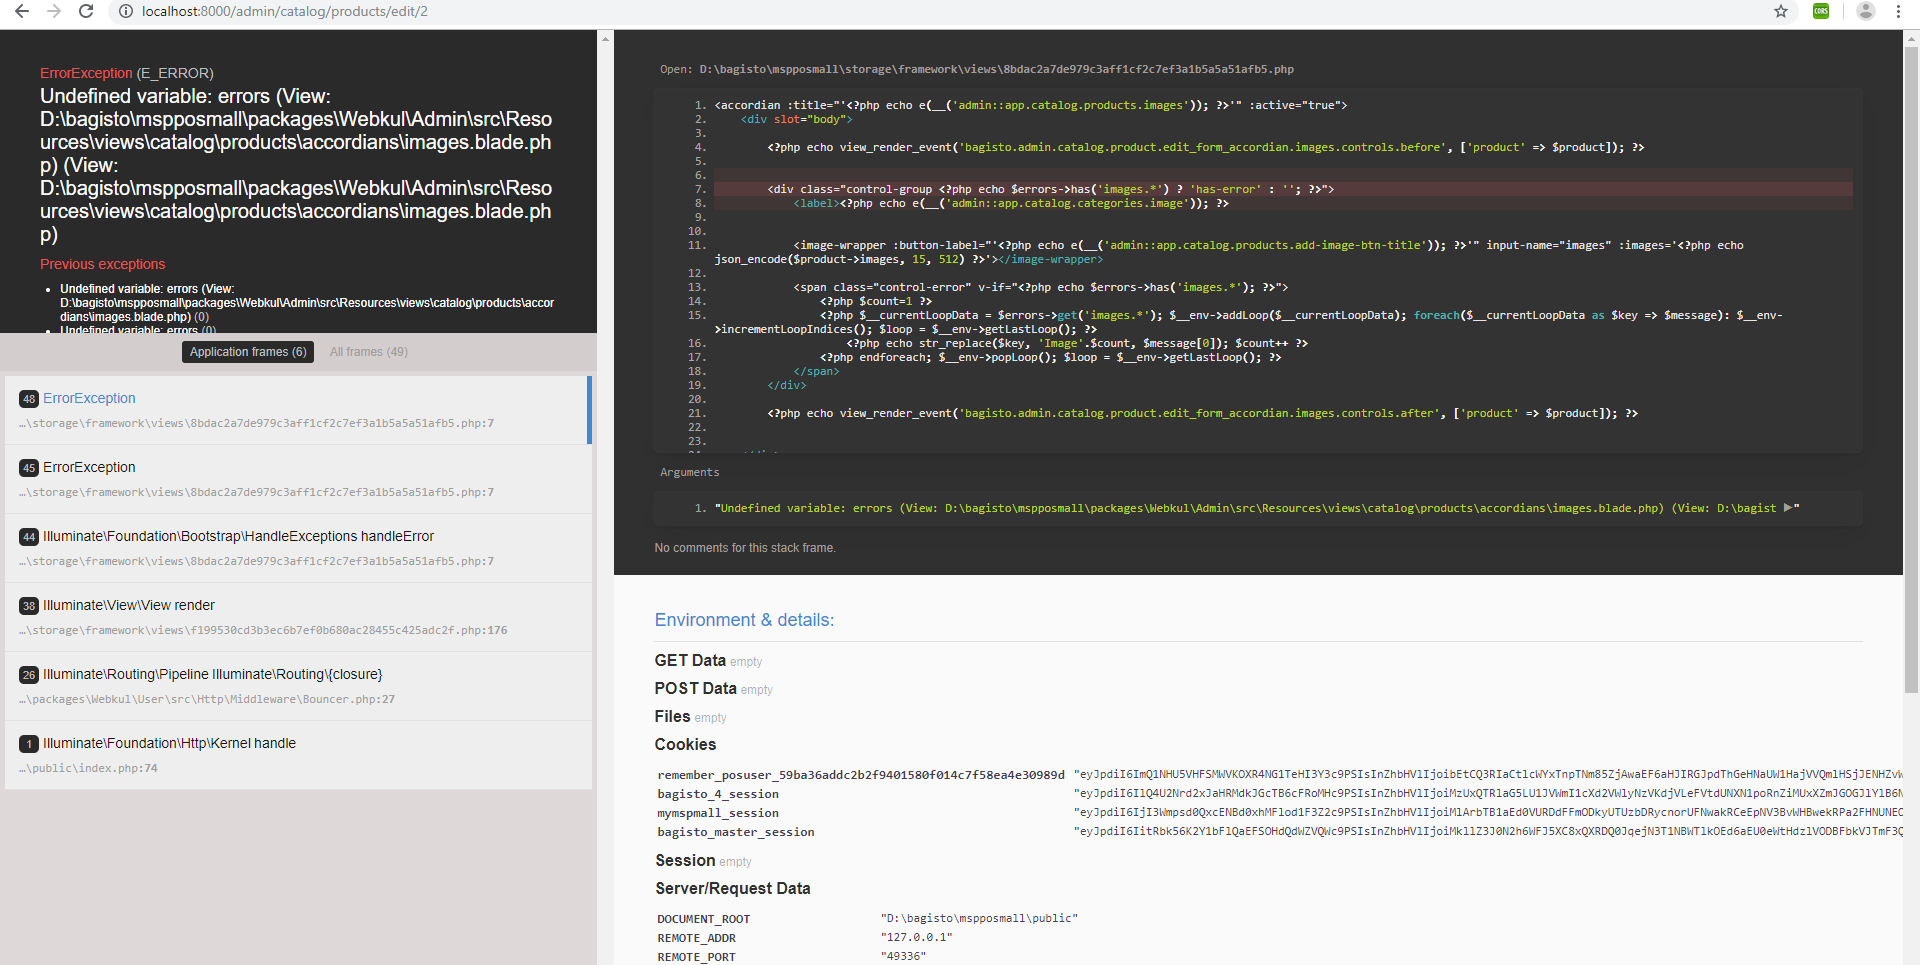Screen dimensions: 1920x965
Task: Click the REMOTE_PORT value 49336
Action: click(903, 957)
